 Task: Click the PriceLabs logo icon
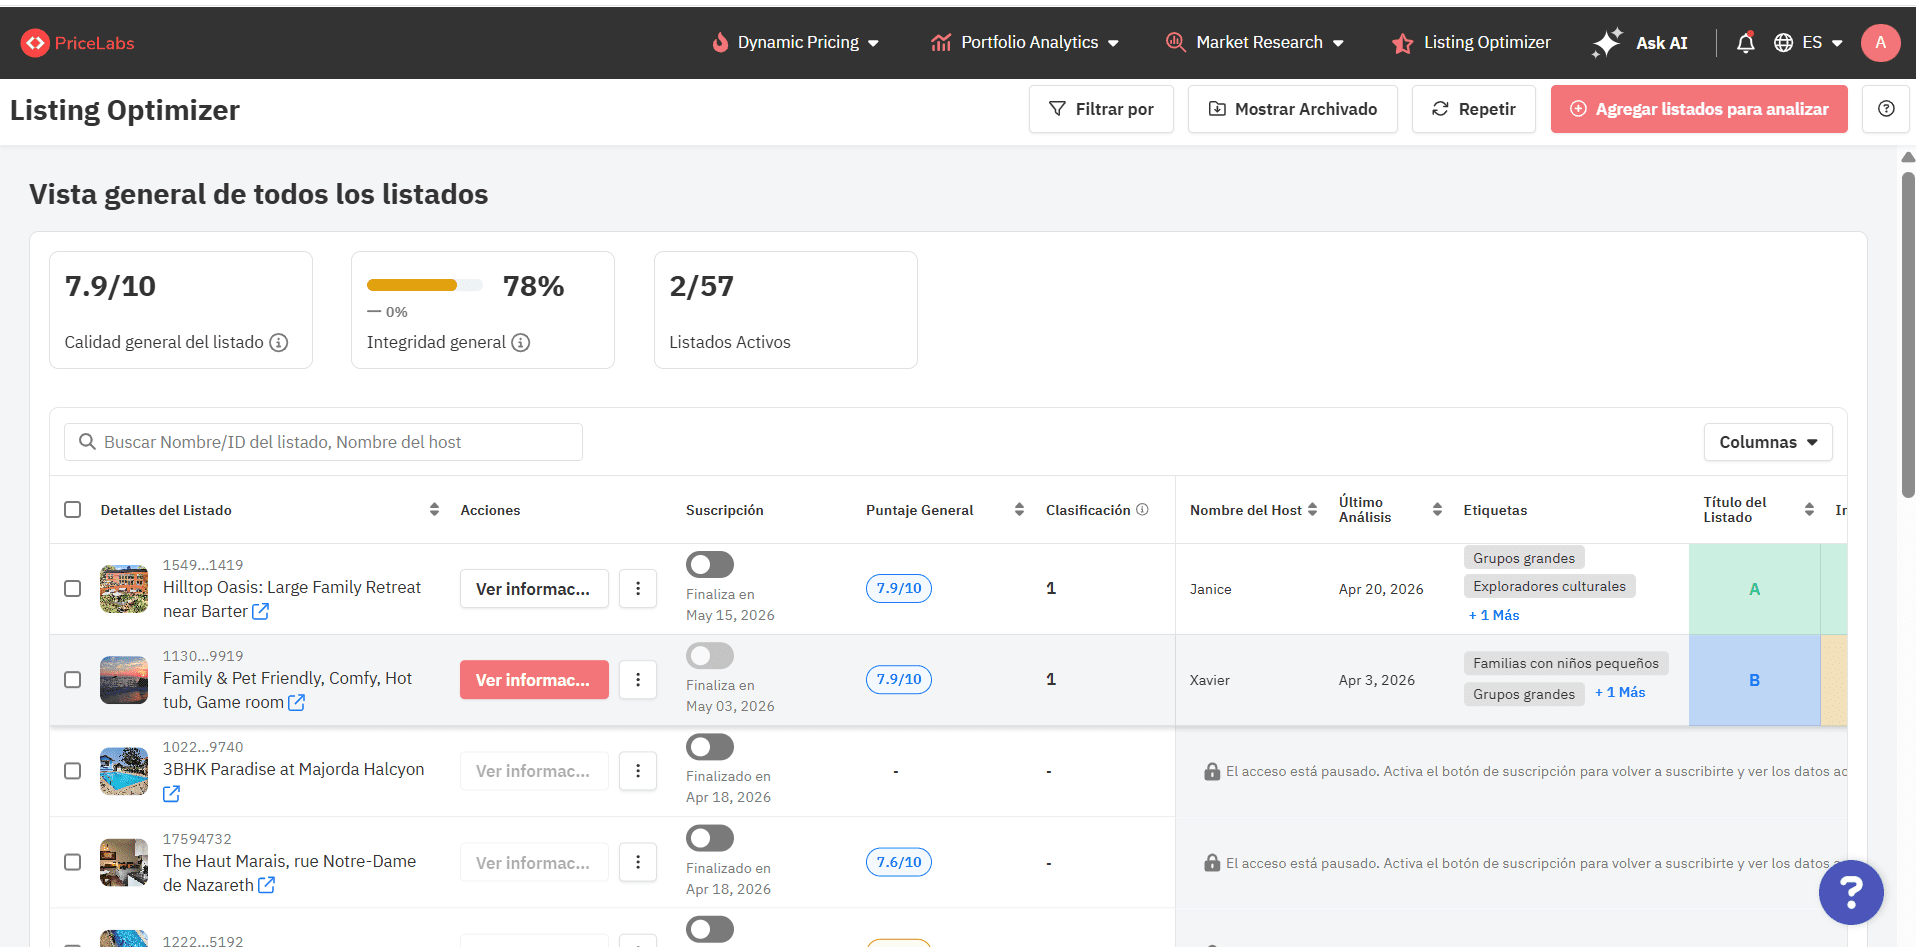(35, 42)
